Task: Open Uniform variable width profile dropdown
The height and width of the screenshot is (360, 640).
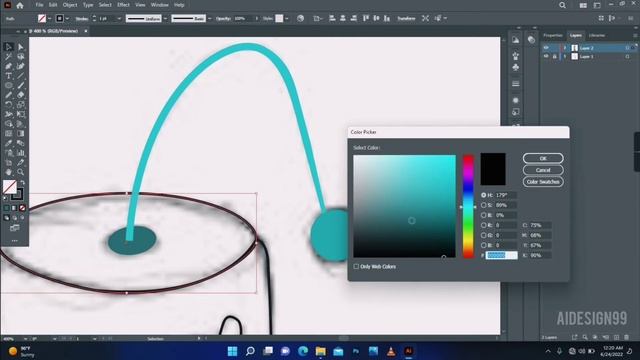Action: 165,18
